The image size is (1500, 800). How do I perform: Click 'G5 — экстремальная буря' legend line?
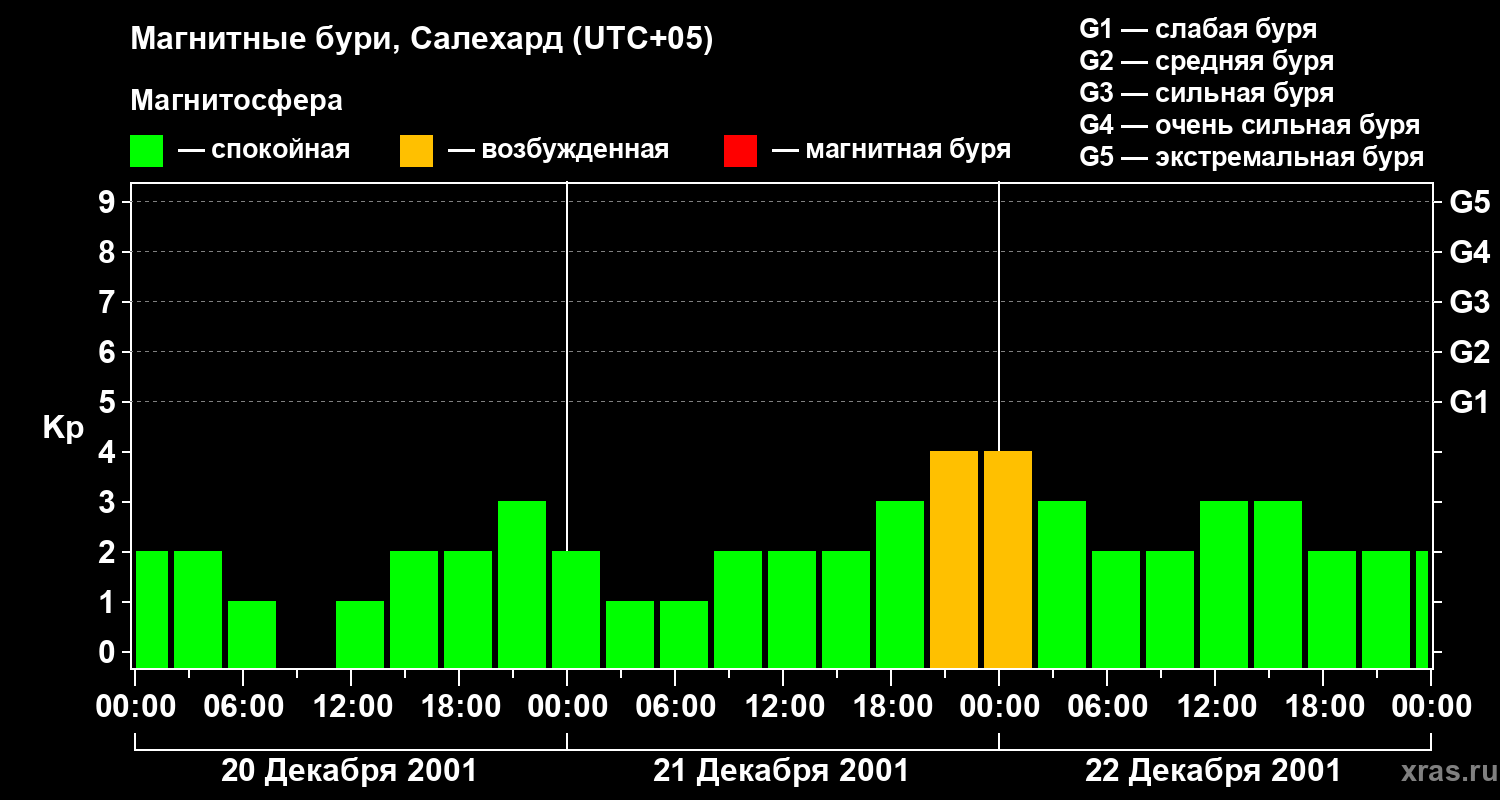point(1251,157)
